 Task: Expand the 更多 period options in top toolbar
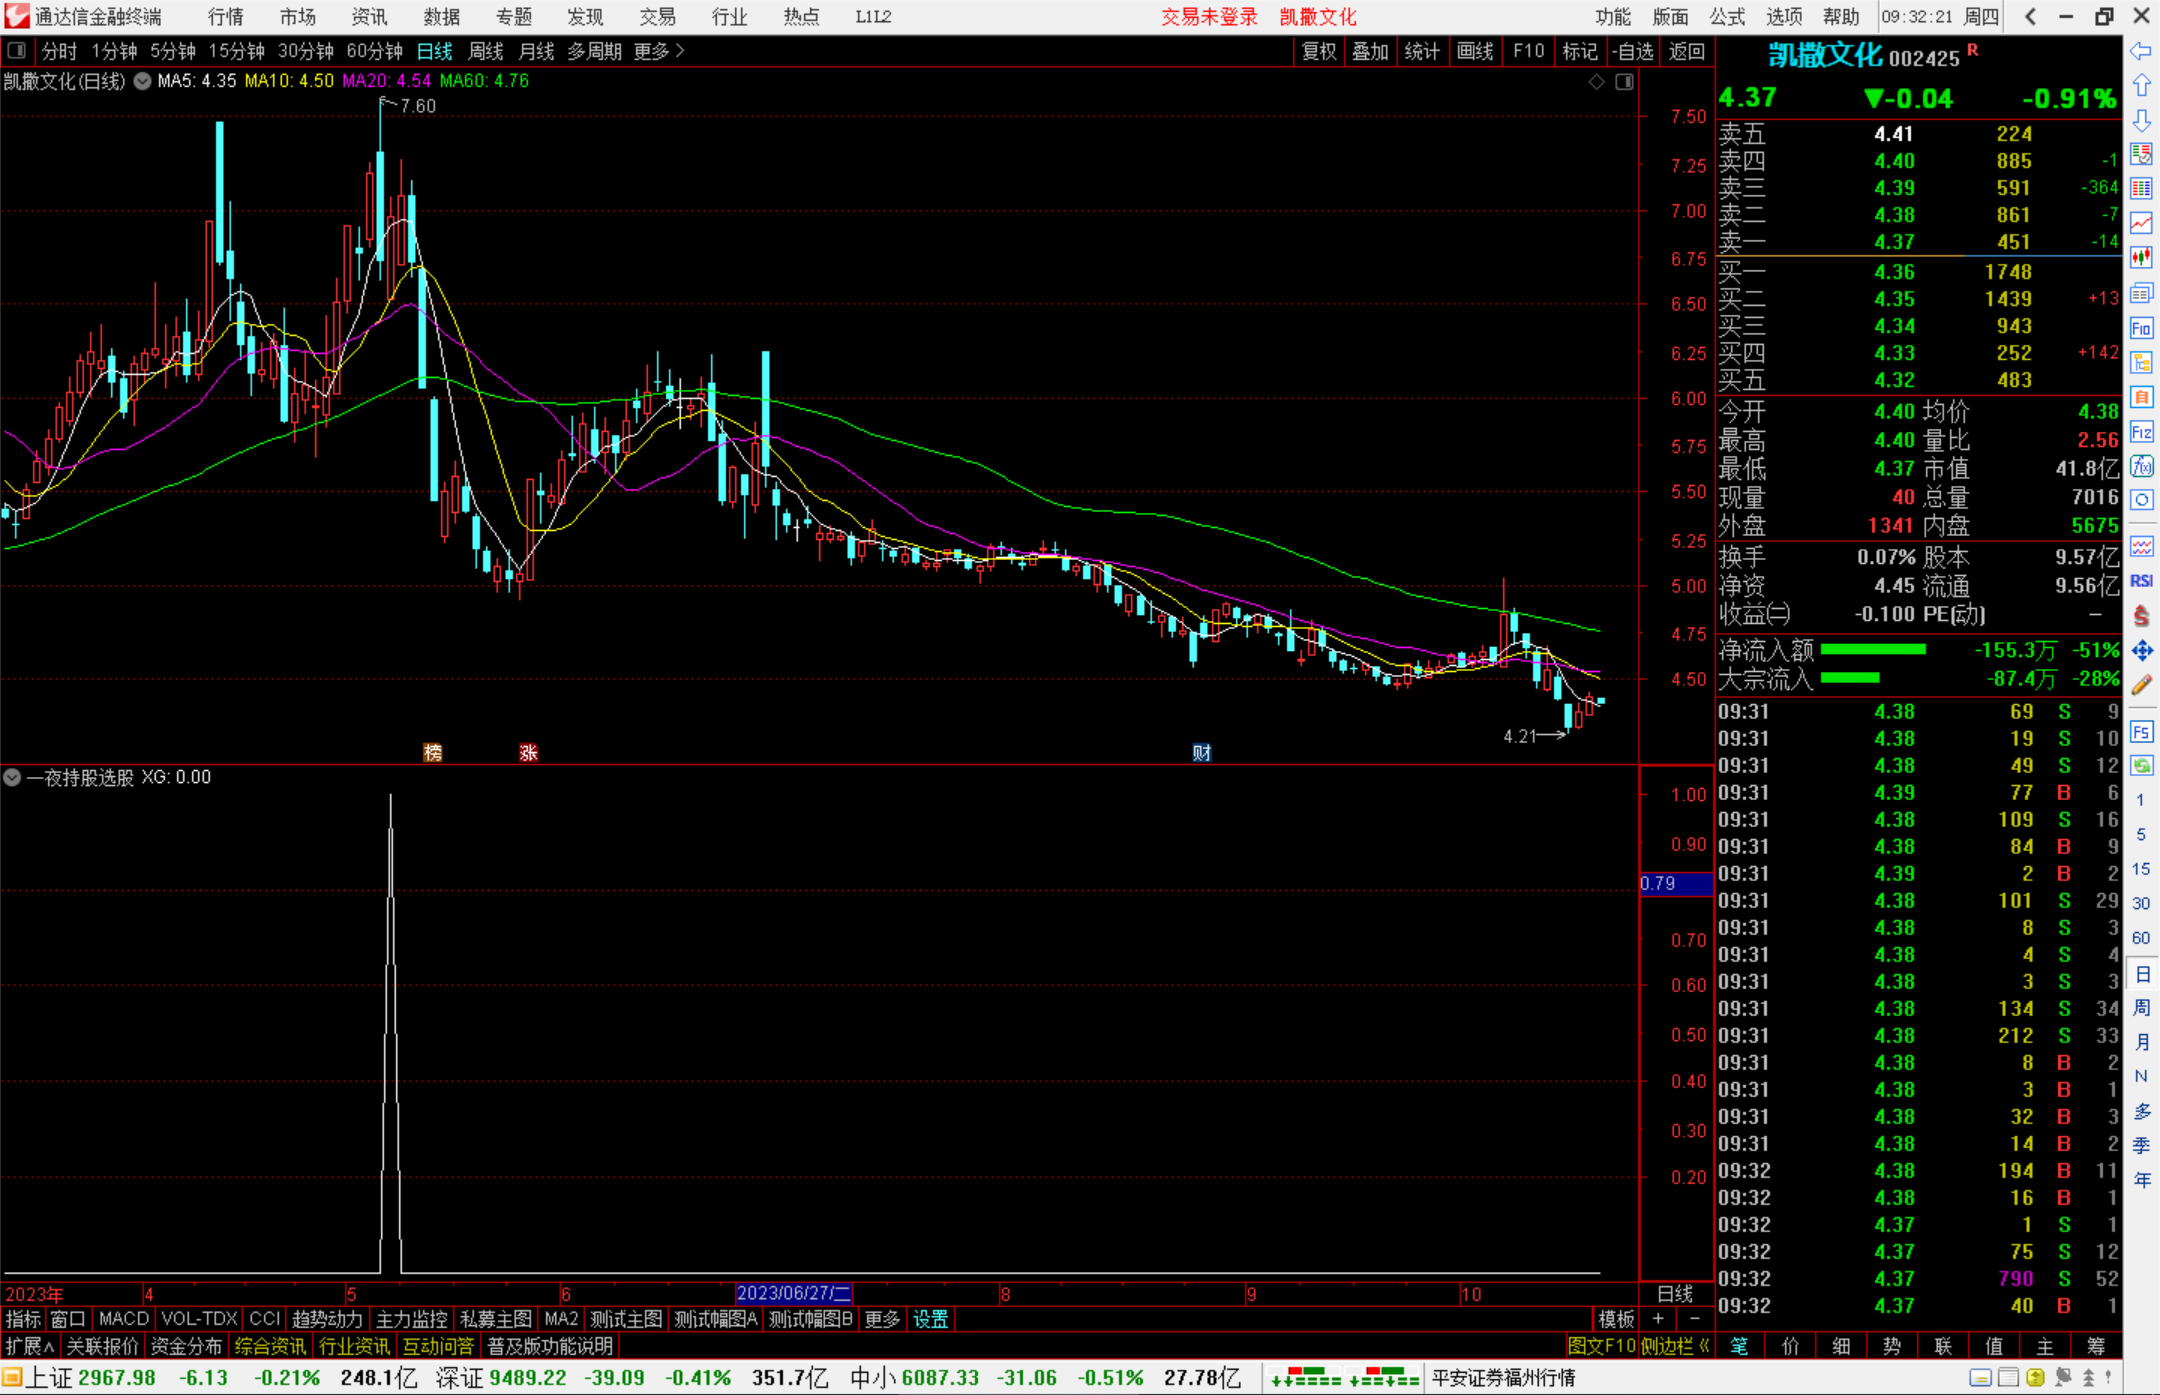(660, 51)
